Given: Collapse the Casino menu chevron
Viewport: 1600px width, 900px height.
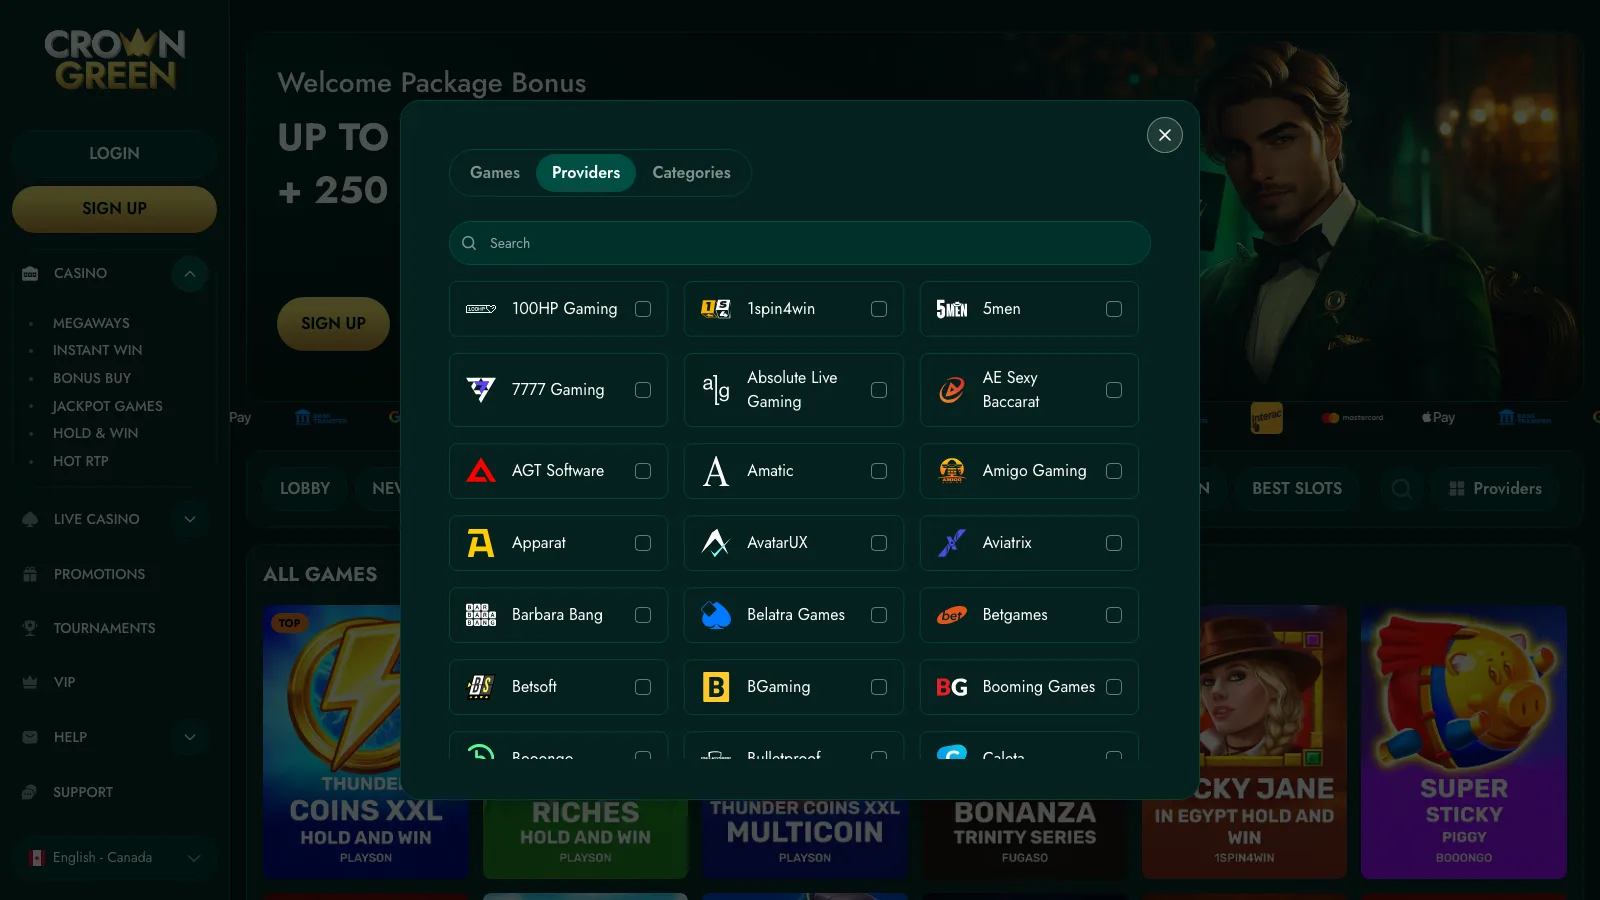Looking at the screenshot, I should click(x=189, y=274).
